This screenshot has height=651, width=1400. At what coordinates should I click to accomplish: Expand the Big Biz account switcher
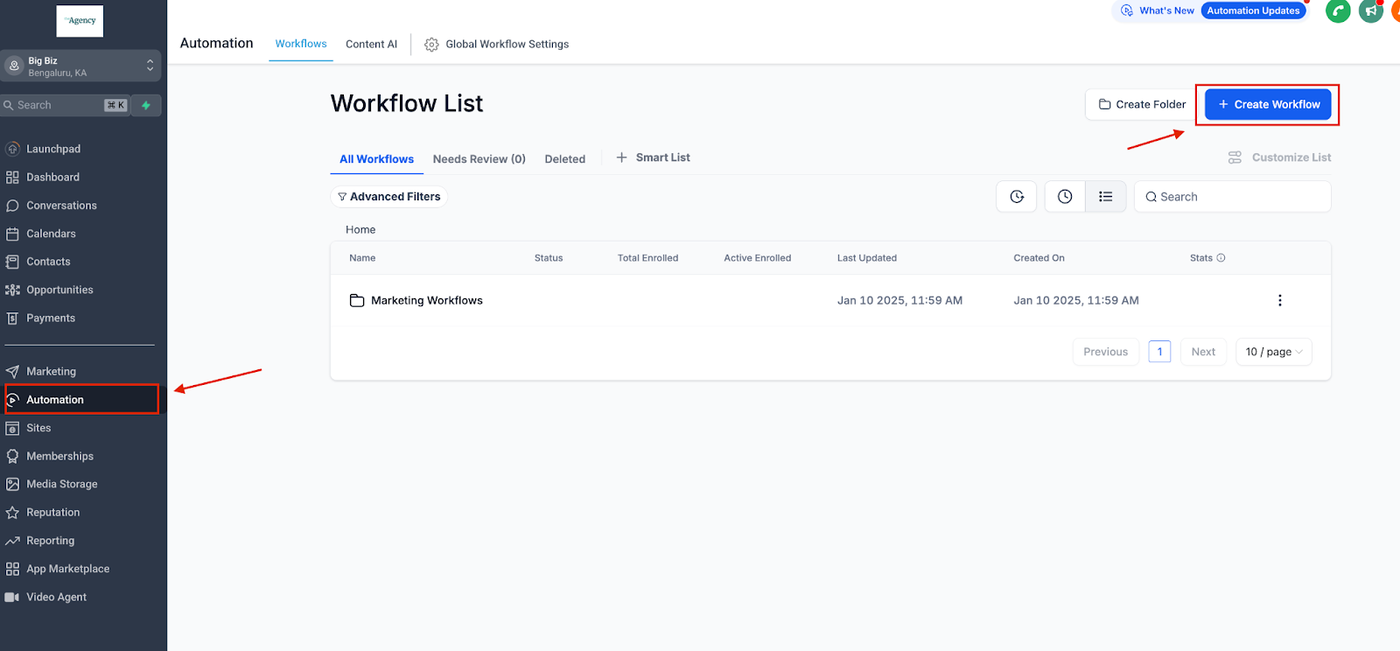tap(81, 66)
